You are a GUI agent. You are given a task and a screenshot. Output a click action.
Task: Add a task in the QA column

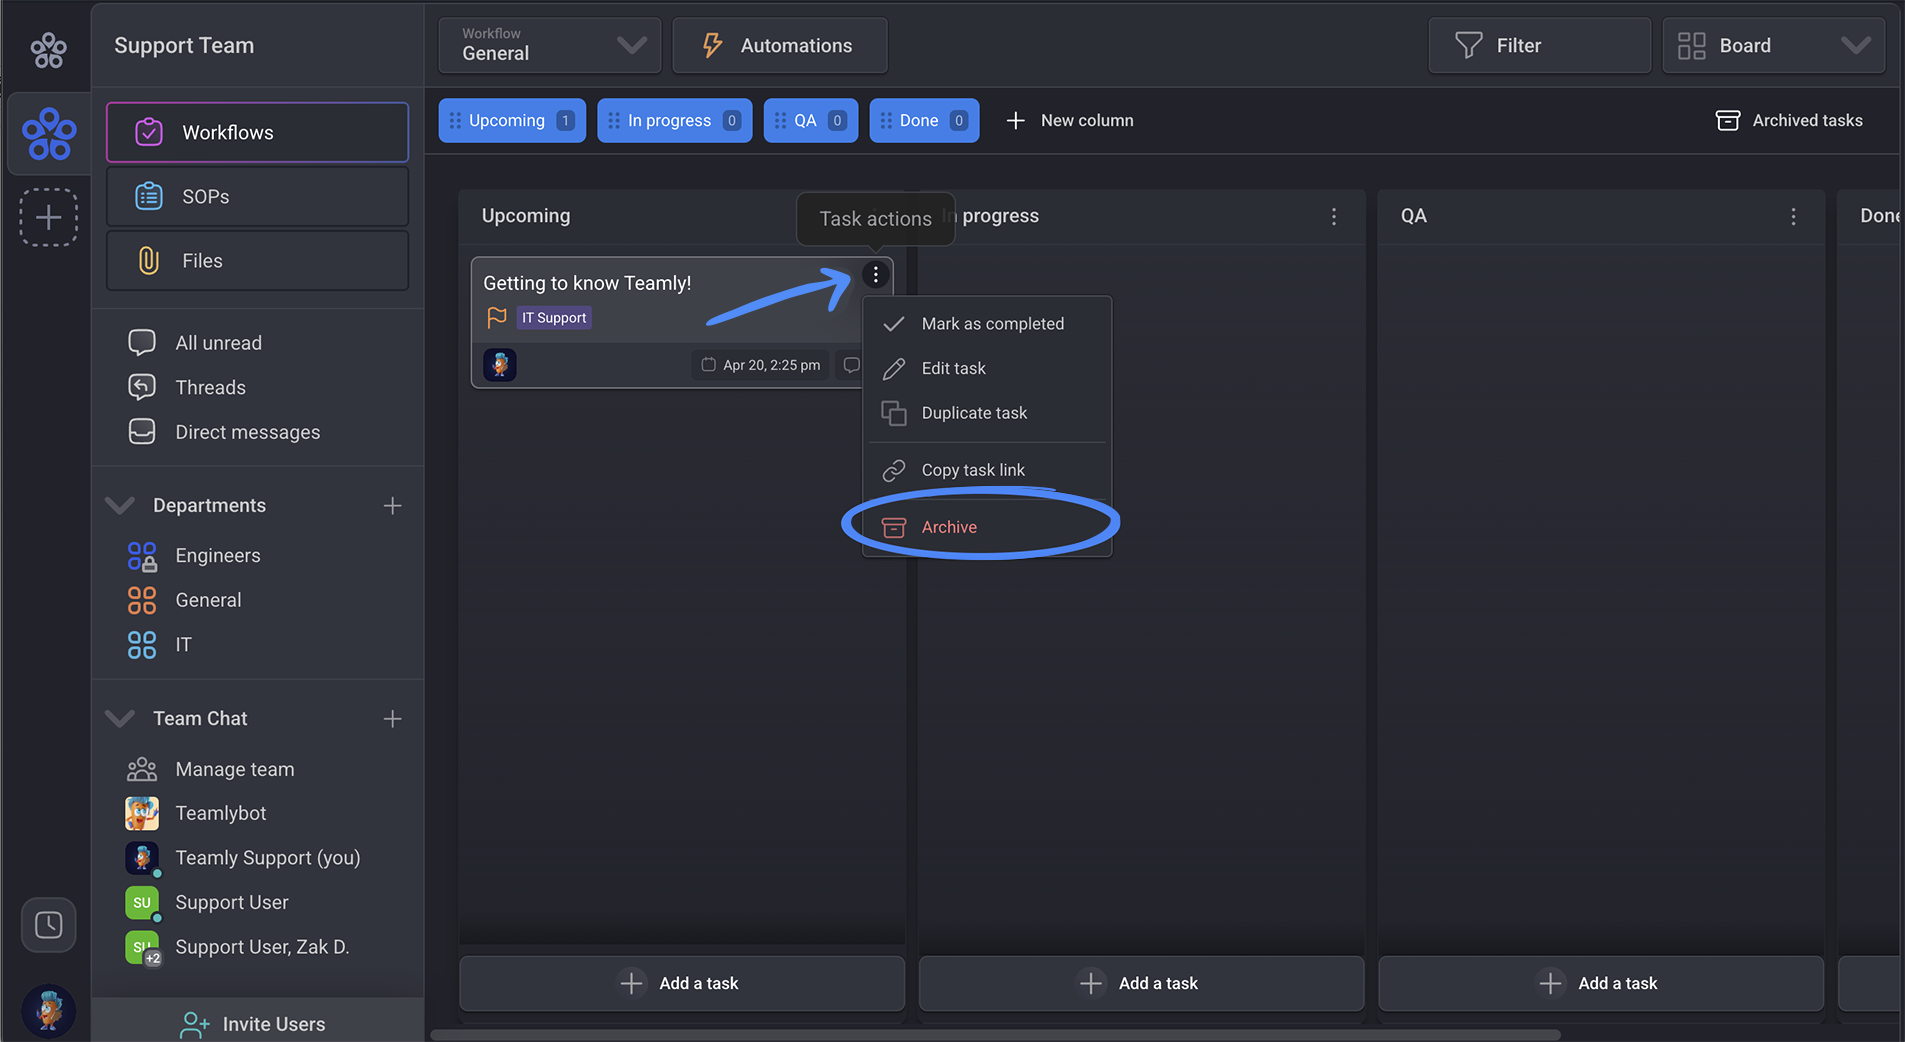coord(1601,983)
